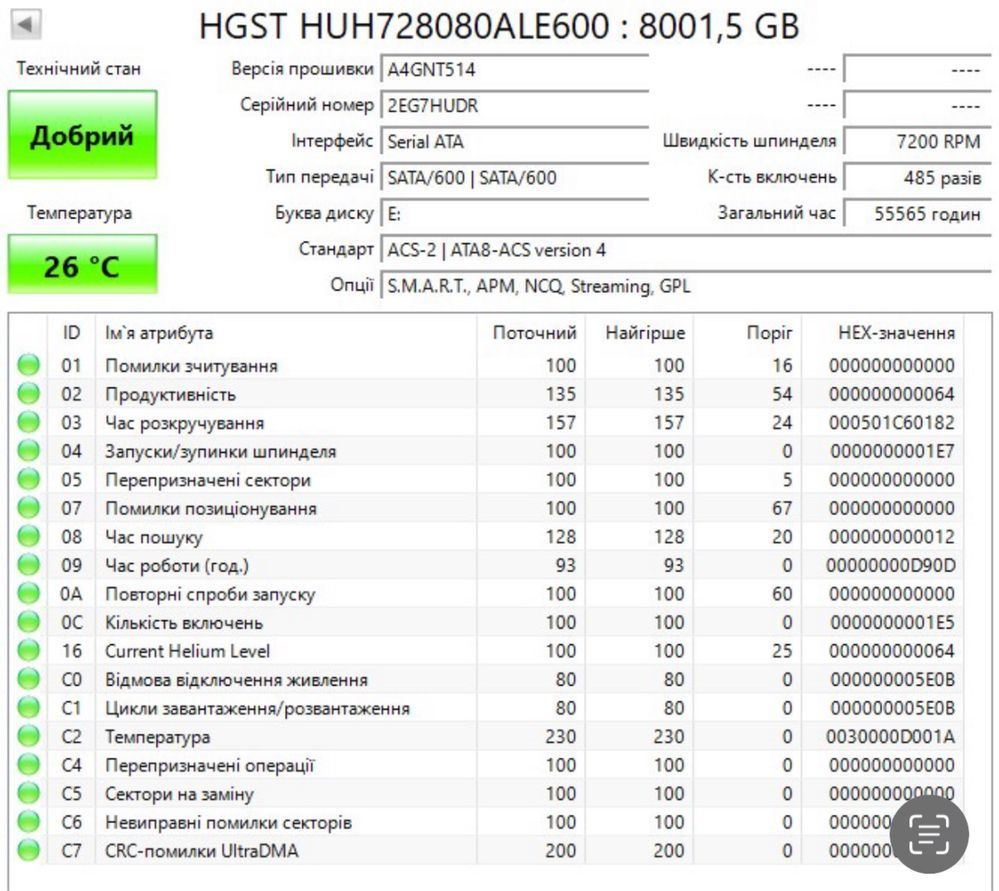Screen dimensions: 999x891
Task: Click the status dot for Невиправні помилки секторів
Action: tap(28, 822)
